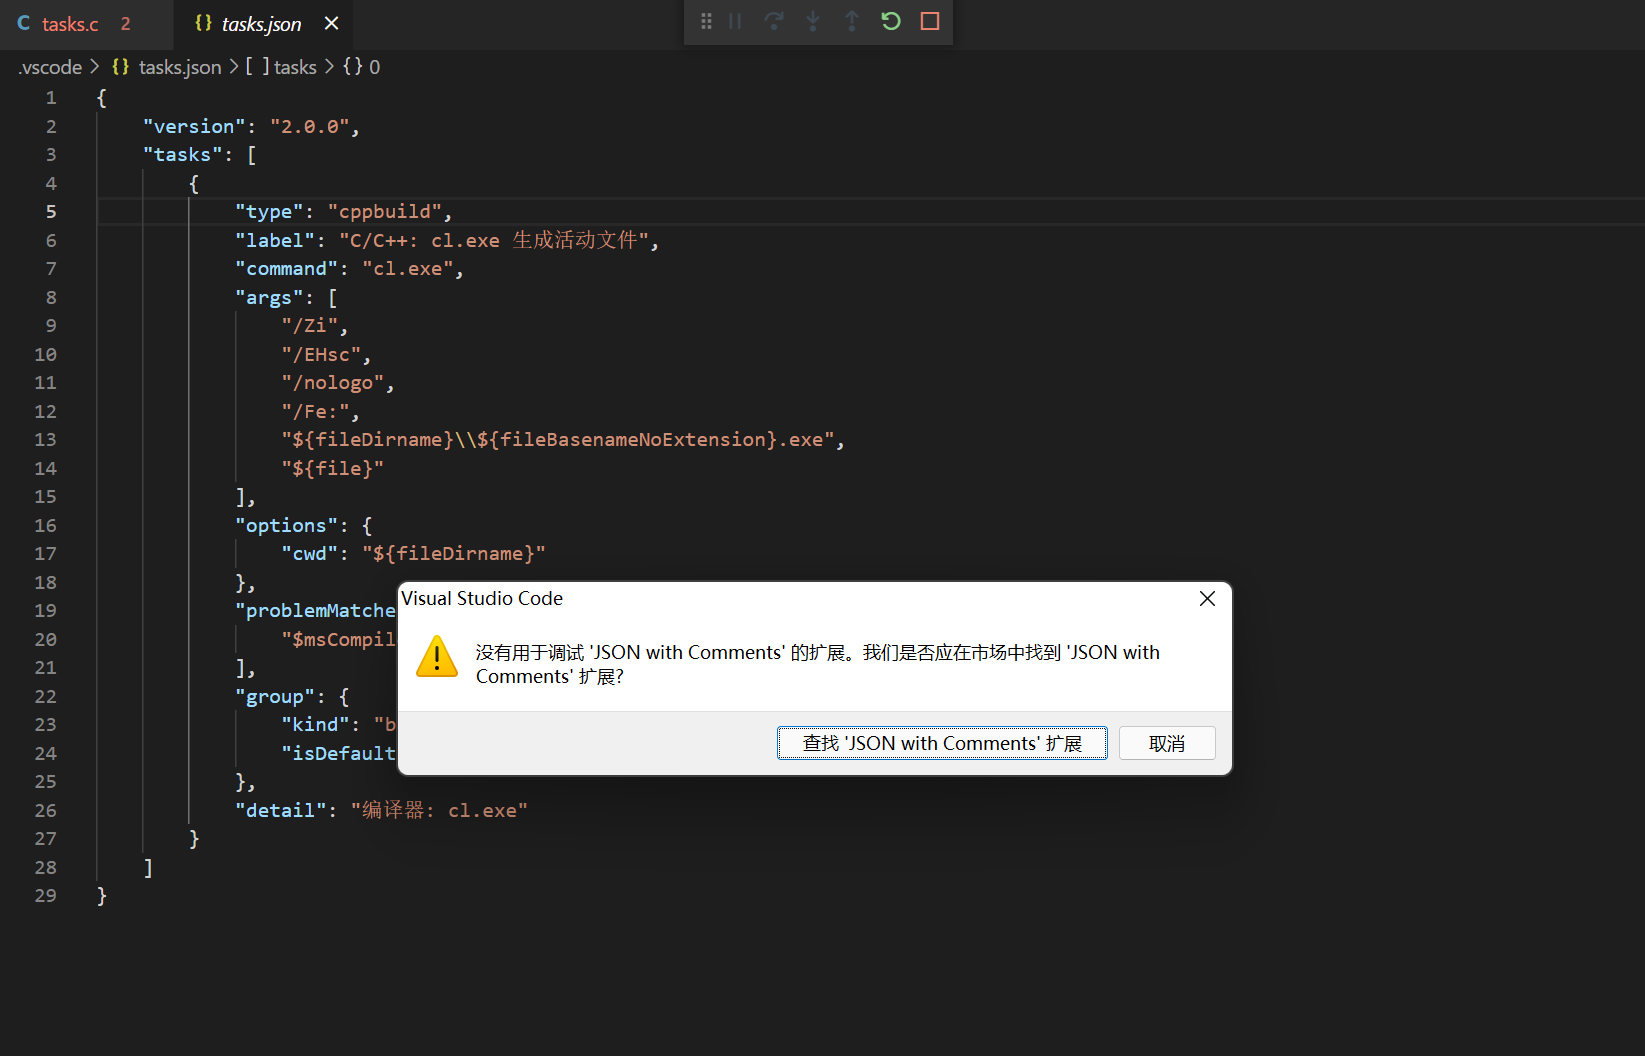Click the debug toolbar drag handle

pos(706,21)
